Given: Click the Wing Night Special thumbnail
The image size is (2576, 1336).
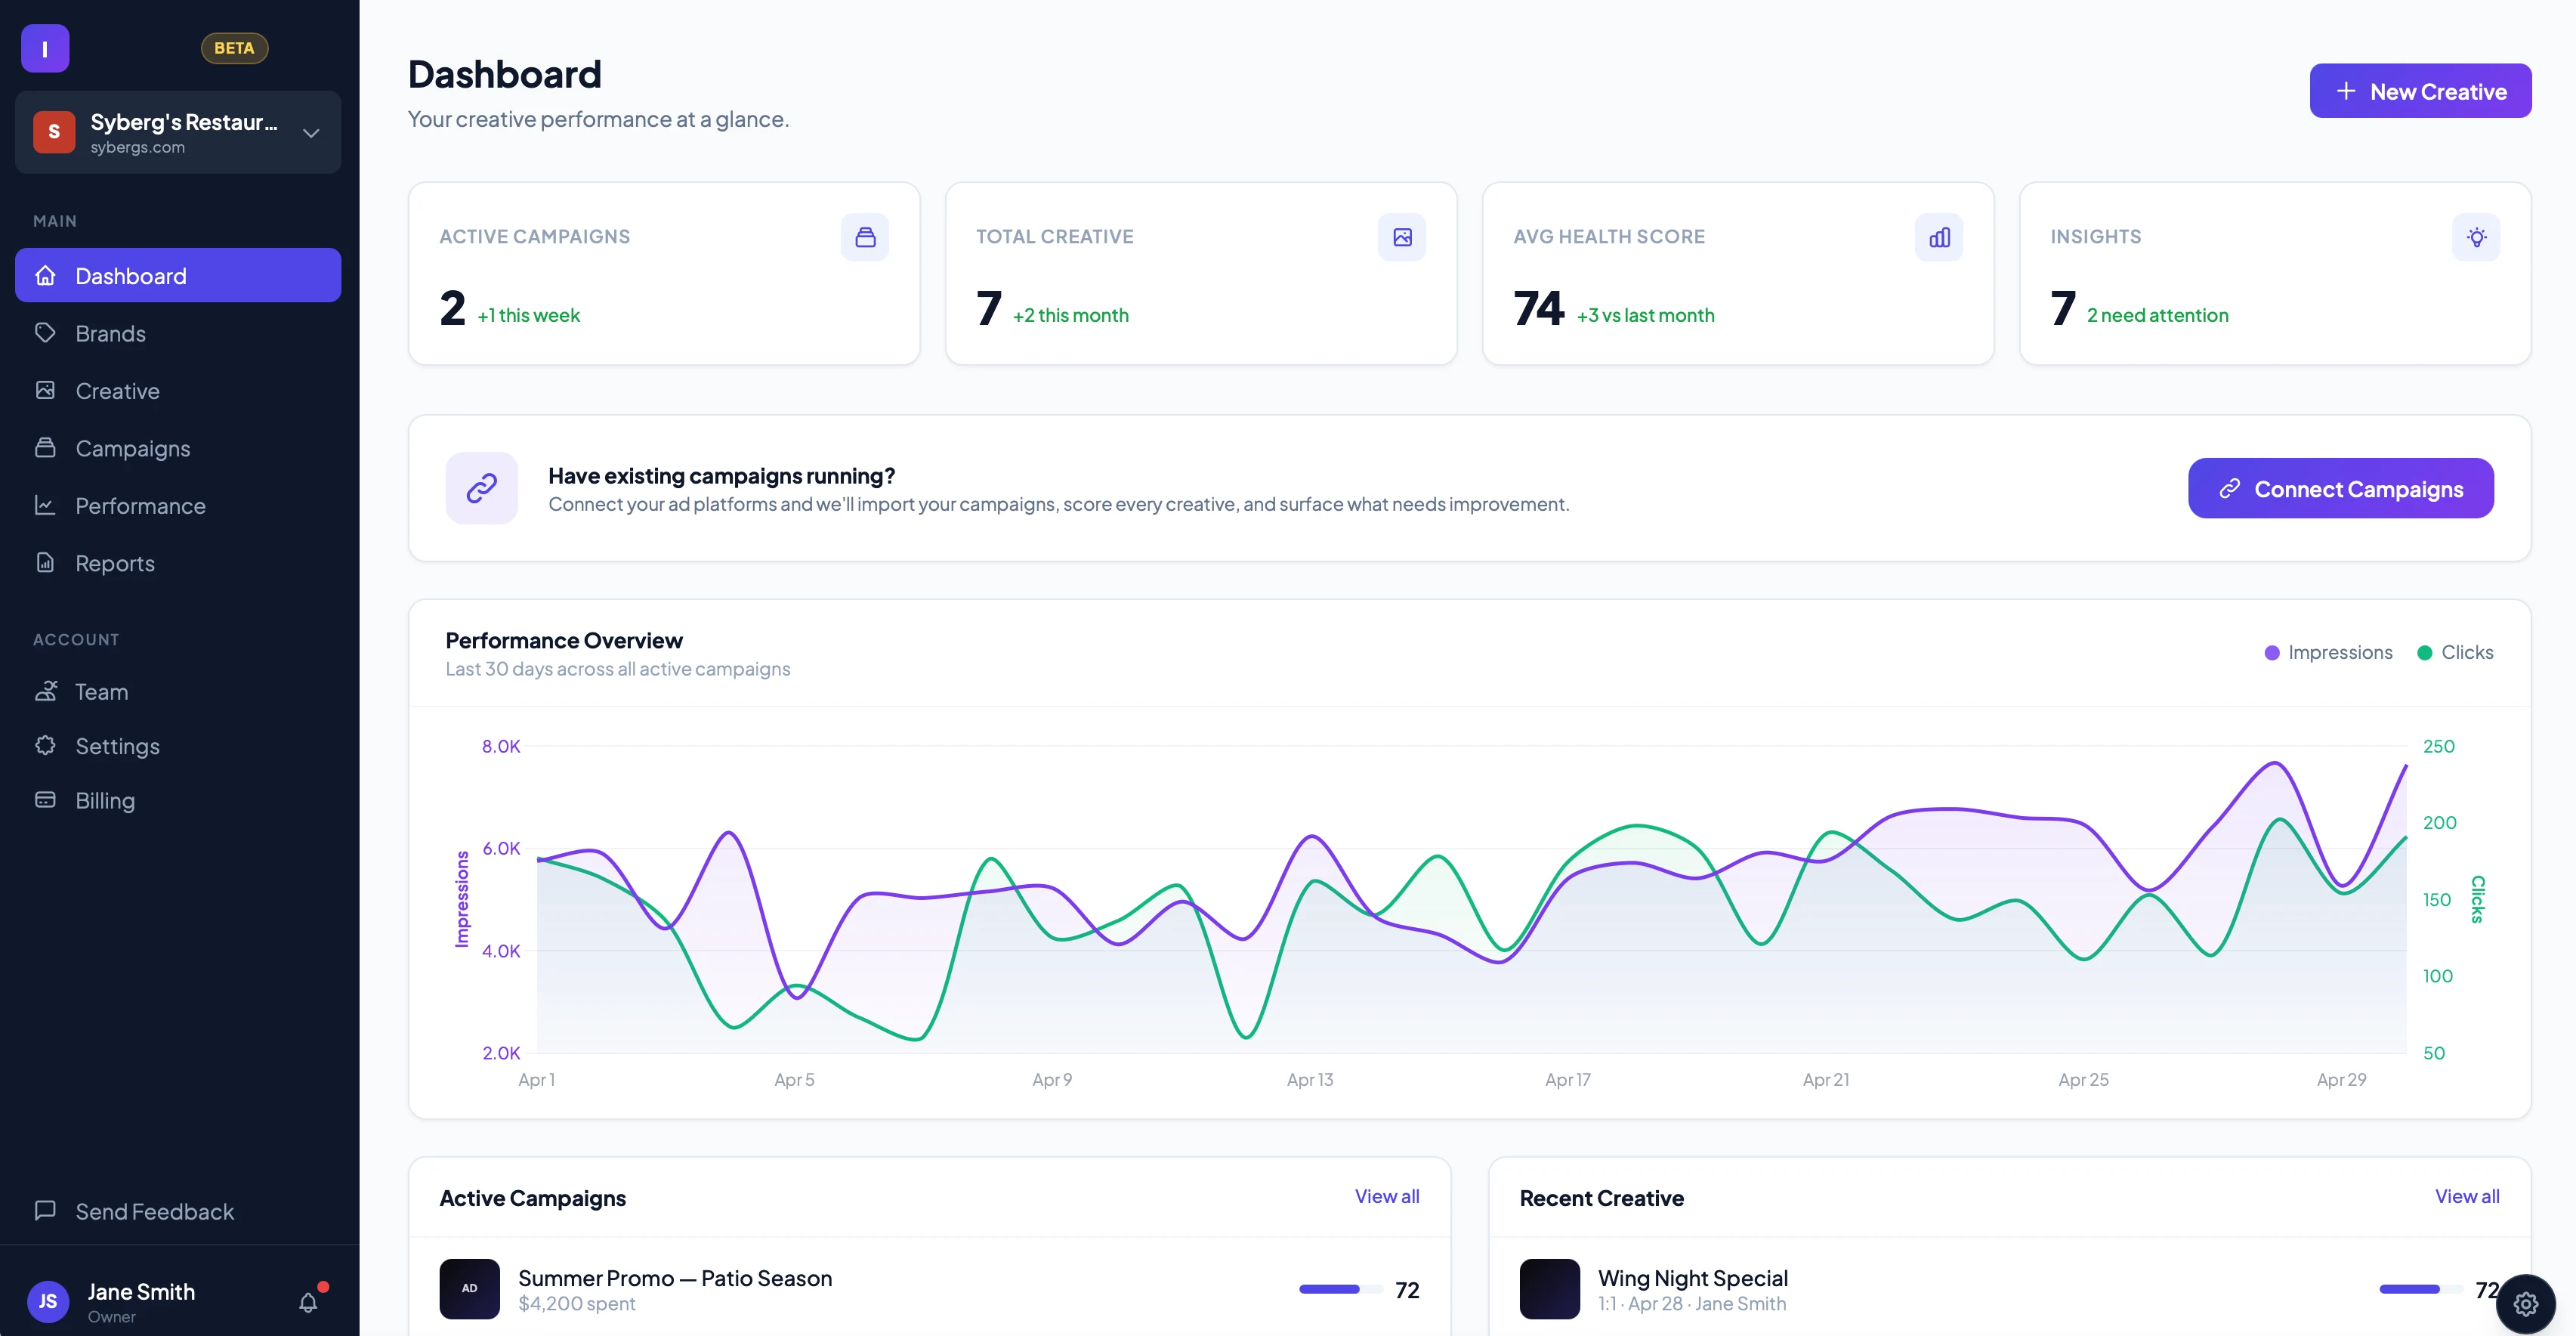Looking at the screenshot, I should point(1550,1289).
